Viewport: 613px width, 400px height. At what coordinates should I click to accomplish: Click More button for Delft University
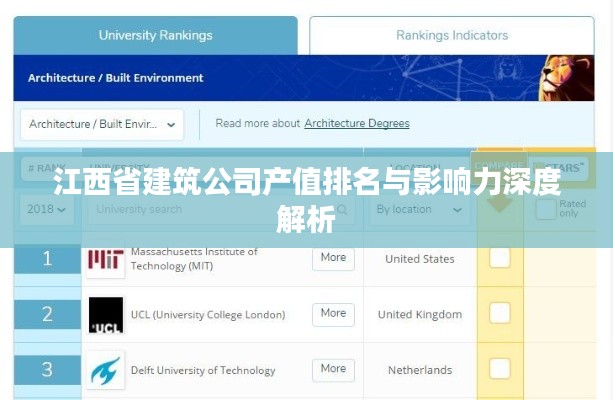click(x=333, y=370)
